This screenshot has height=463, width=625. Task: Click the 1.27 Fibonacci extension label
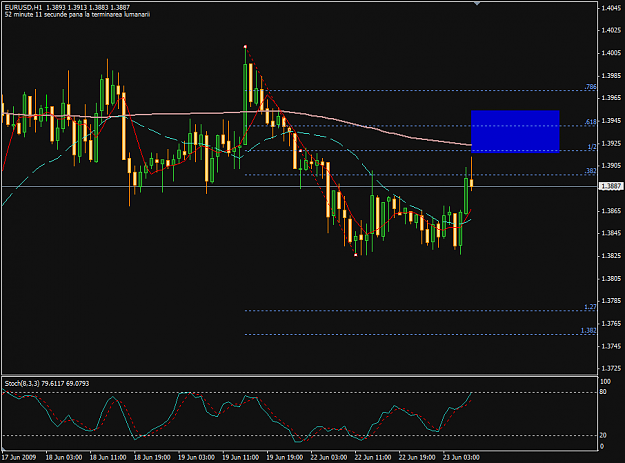pos(590,307)
